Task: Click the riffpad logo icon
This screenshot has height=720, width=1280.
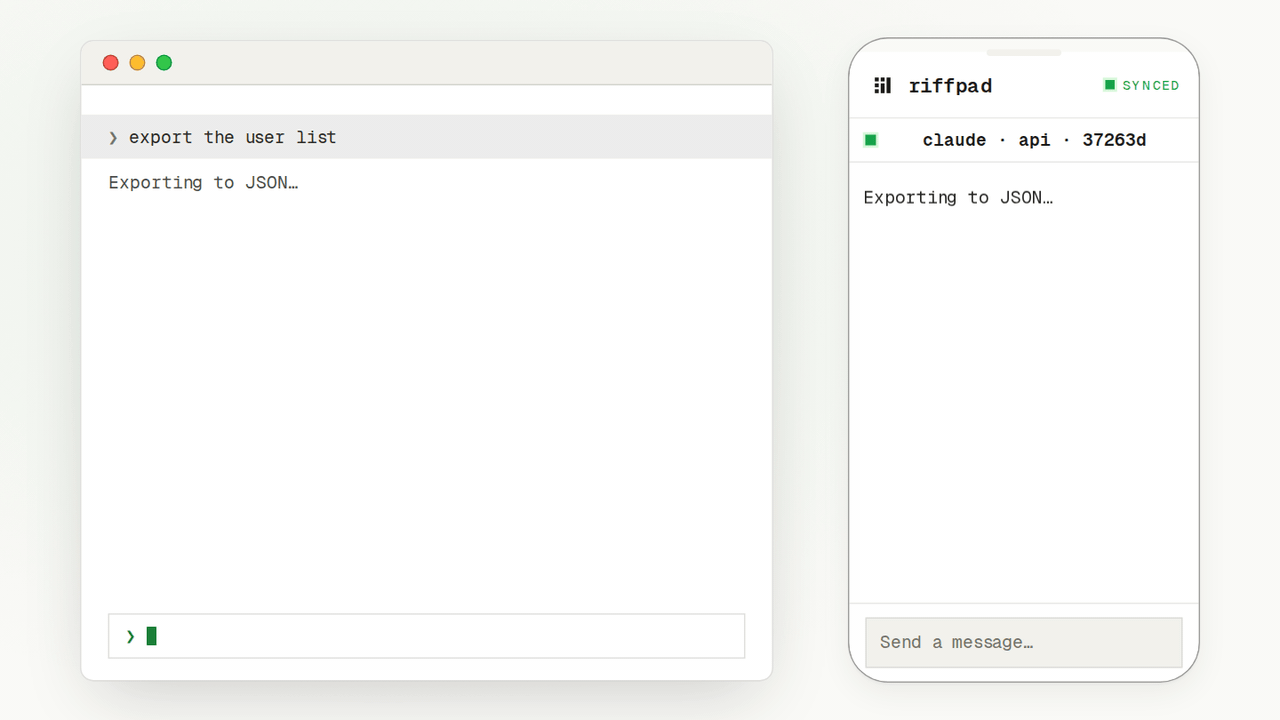Action: tap(882, 86)
